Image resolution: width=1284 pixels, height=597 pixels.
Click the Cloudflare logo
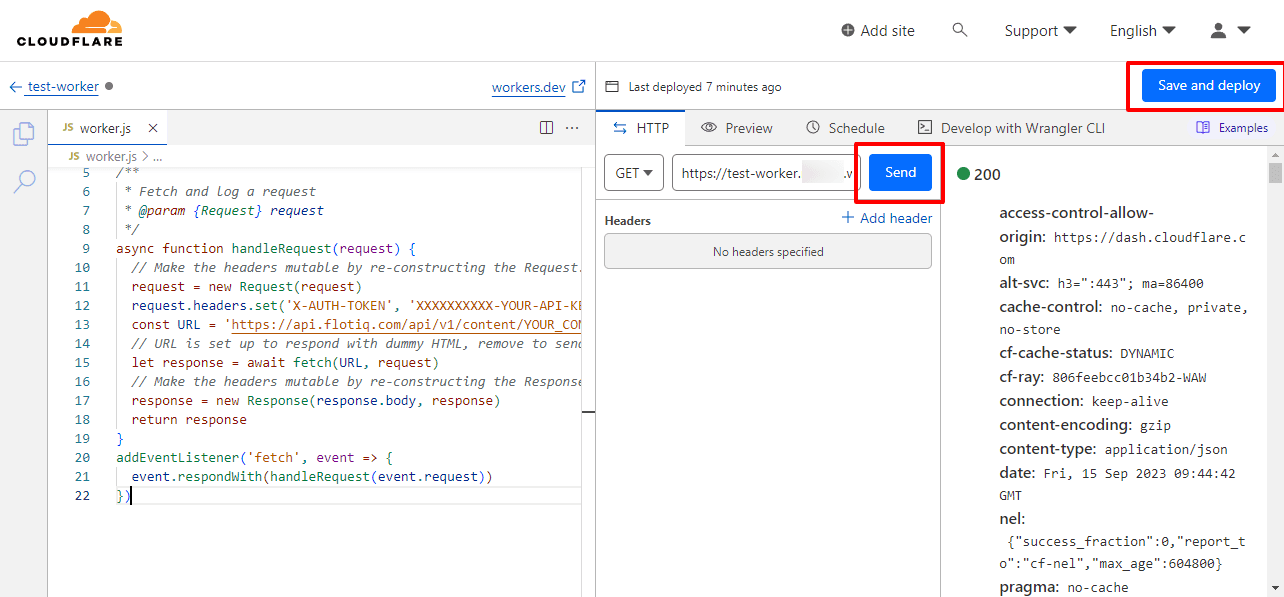point(70,29)
